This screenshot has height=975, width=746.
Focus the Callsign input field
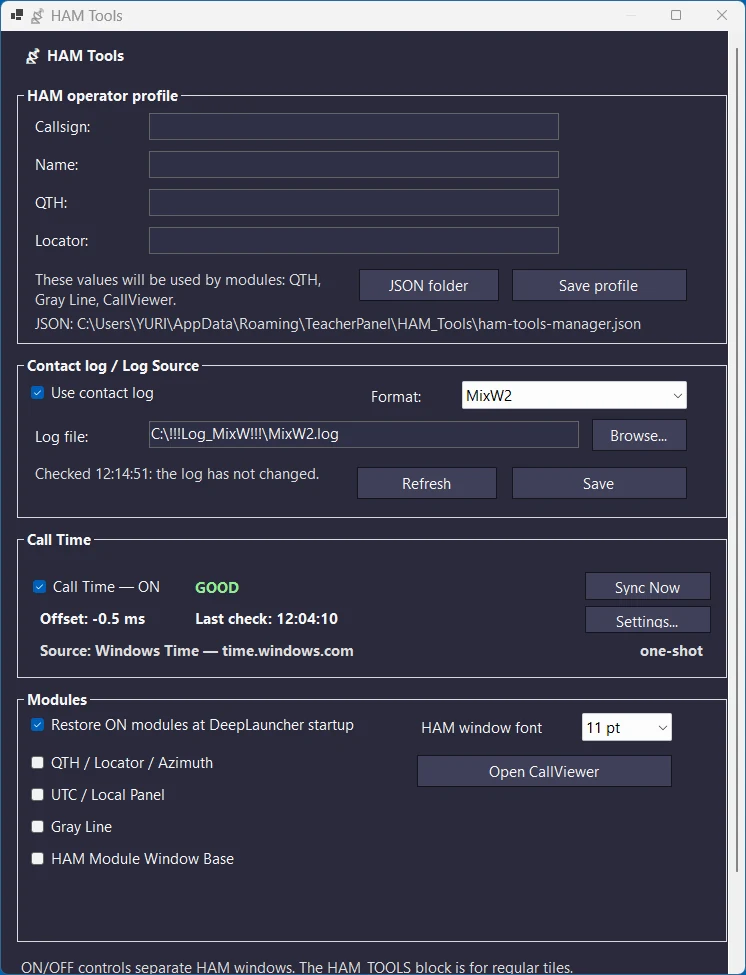pos(354,127)
